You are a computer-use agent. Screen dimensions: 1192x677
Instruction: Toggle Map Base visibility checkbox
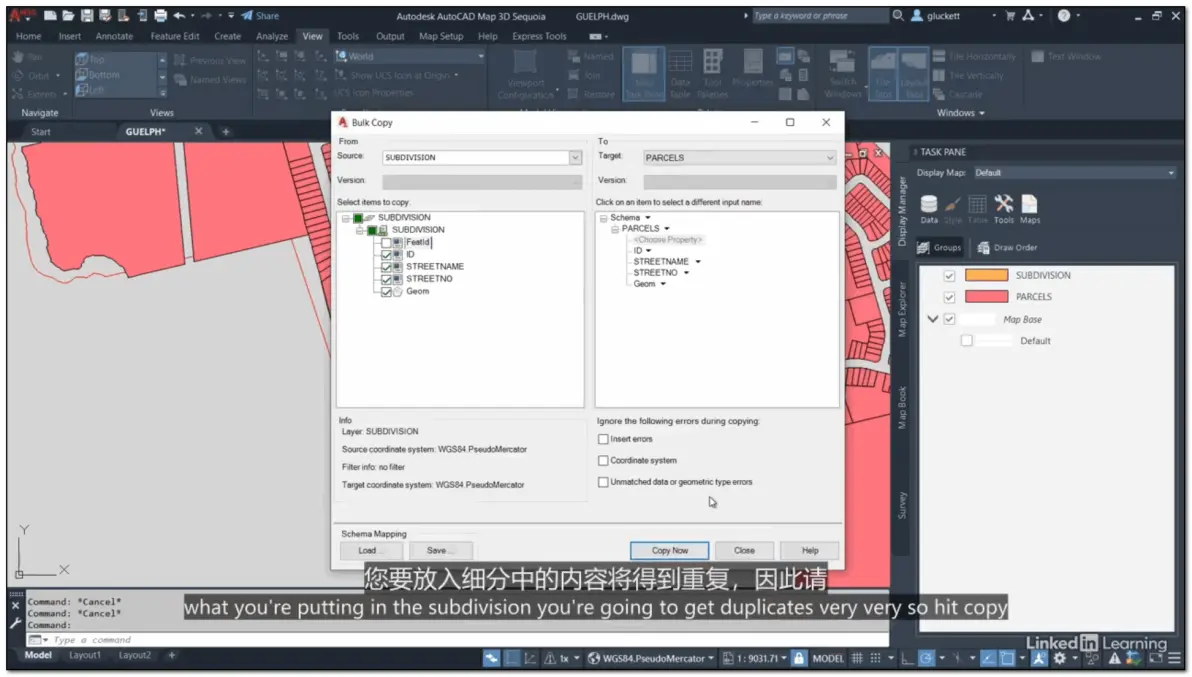click(x=949, y=319)
